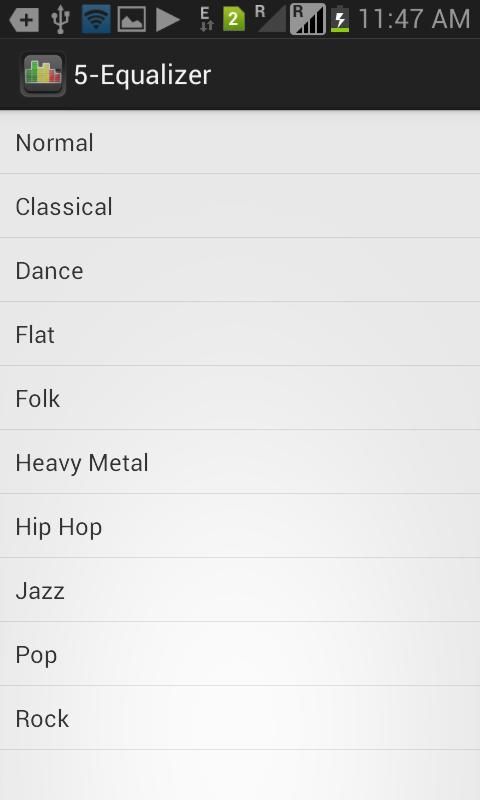Viewport: 480px width, 800px height.
Task: Tap the green SIM 2 icon
Action: coord(233,19)
